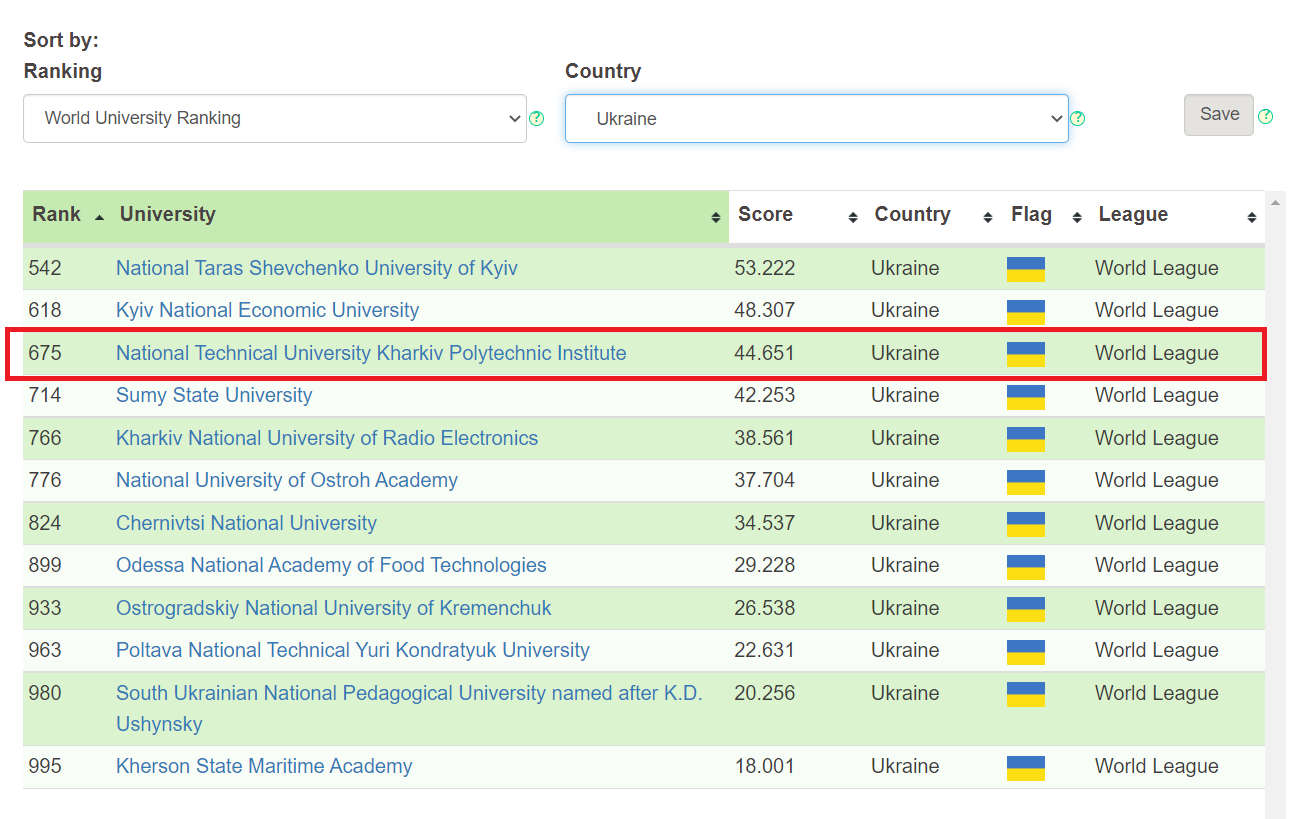Click the help icon beside Save button

1265,116
